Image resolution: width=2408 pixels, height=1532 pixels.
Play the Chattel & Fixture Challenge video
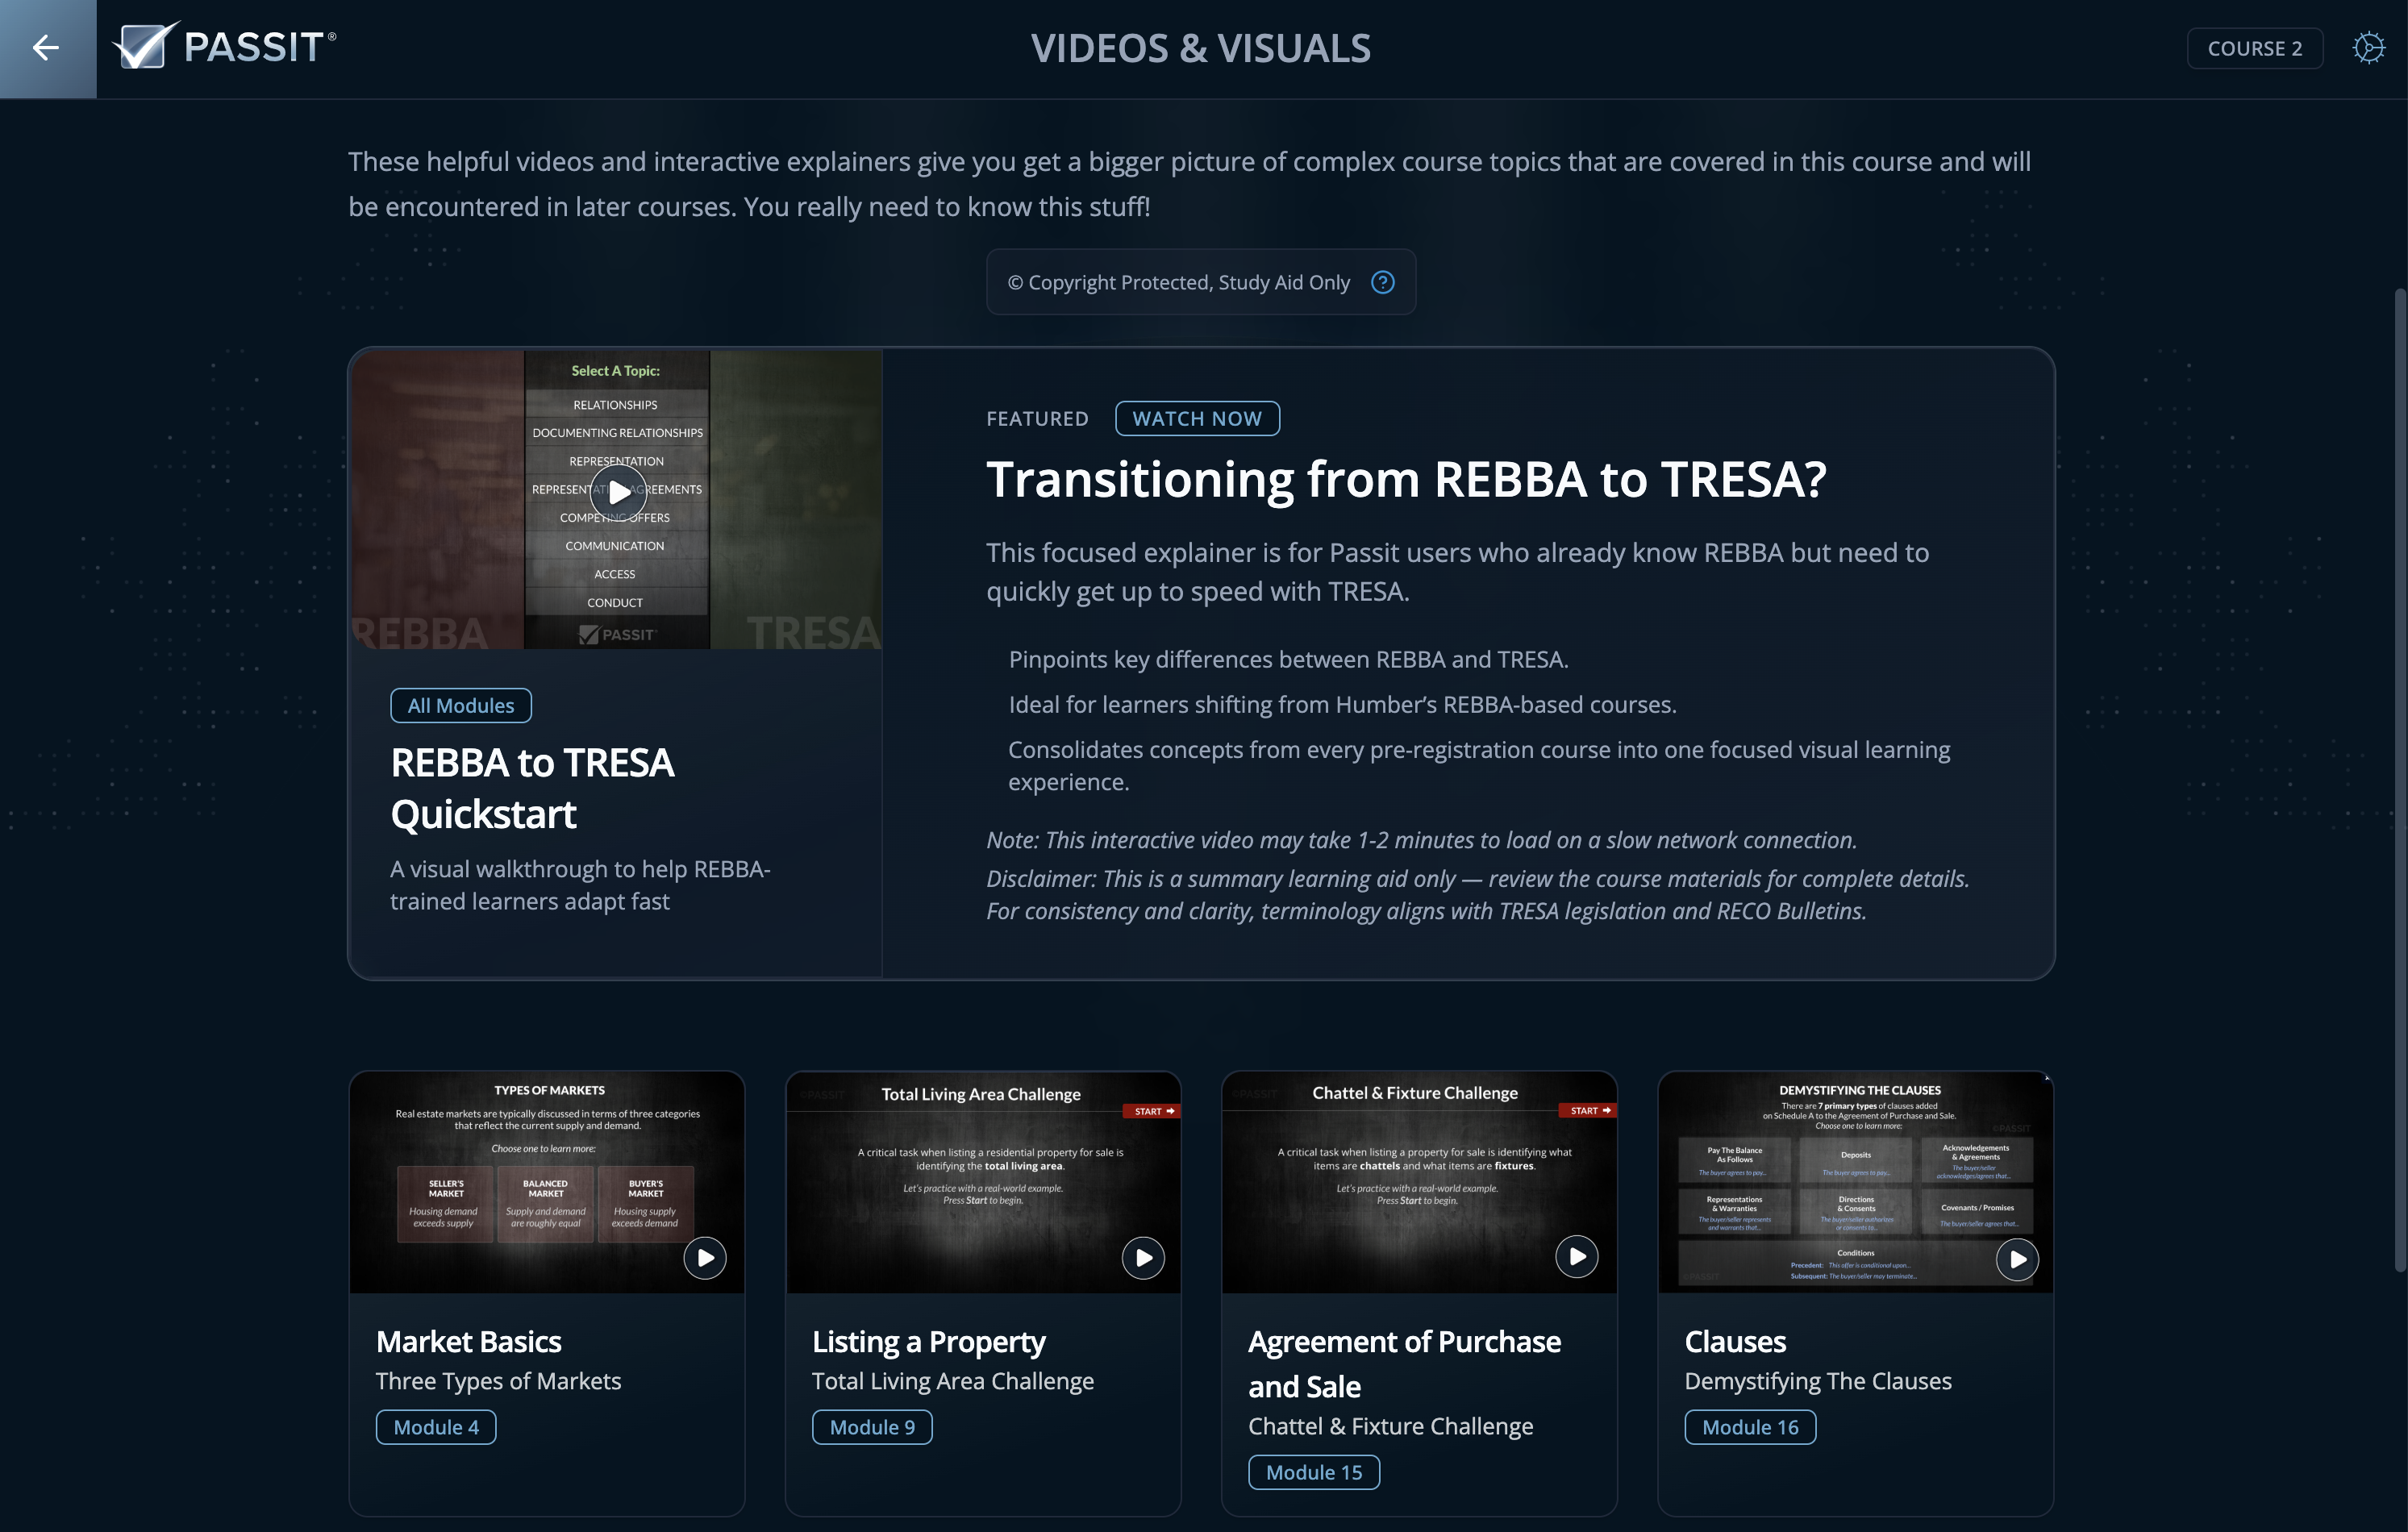pyautogui.click(x=1577, y=1257)
